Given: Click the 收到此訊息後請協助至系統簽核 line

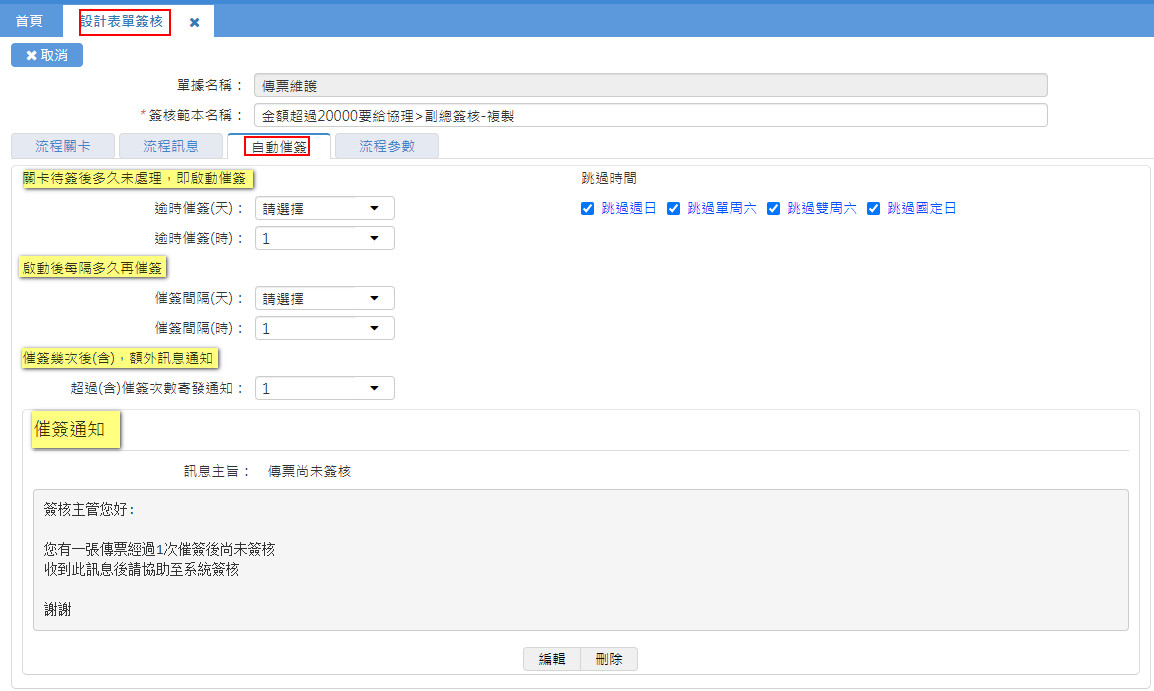Looking at the screenshot, I should click(141, 570).
